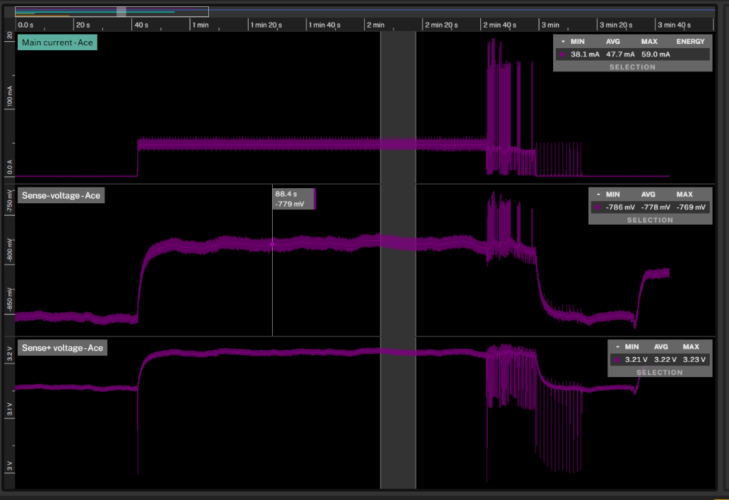Click the overview minimap viewport handle
Image resolution: width=729 pixels, height=500 pixels.
click(121, 11)
